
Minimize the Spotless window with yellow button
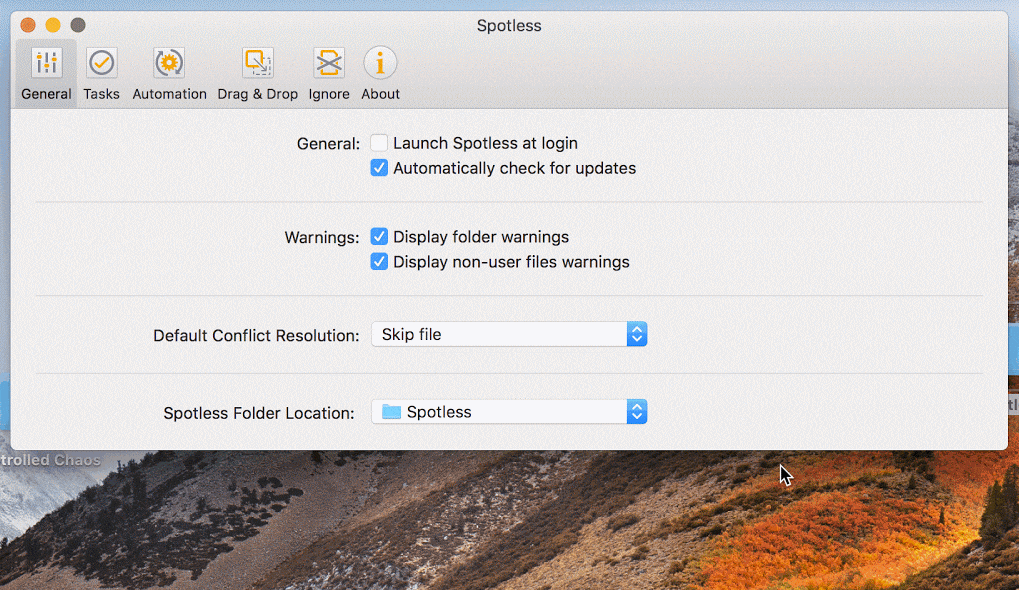[x=53, y=25]
